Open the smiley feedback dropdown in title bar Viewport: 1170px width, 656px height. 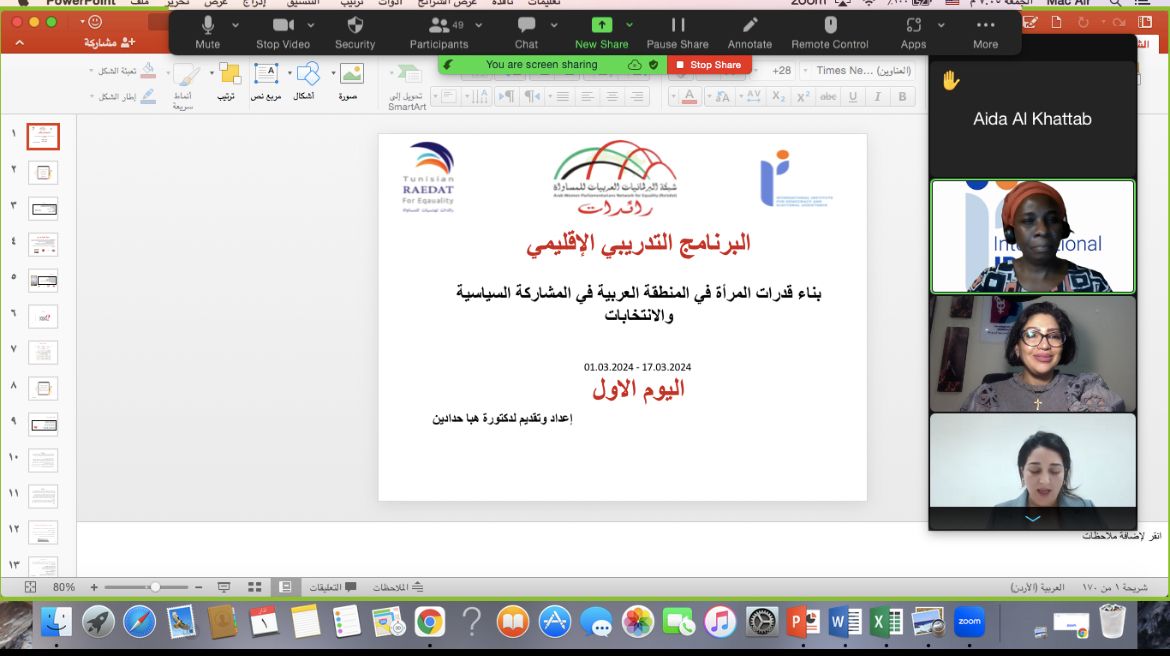click(91, 22)
